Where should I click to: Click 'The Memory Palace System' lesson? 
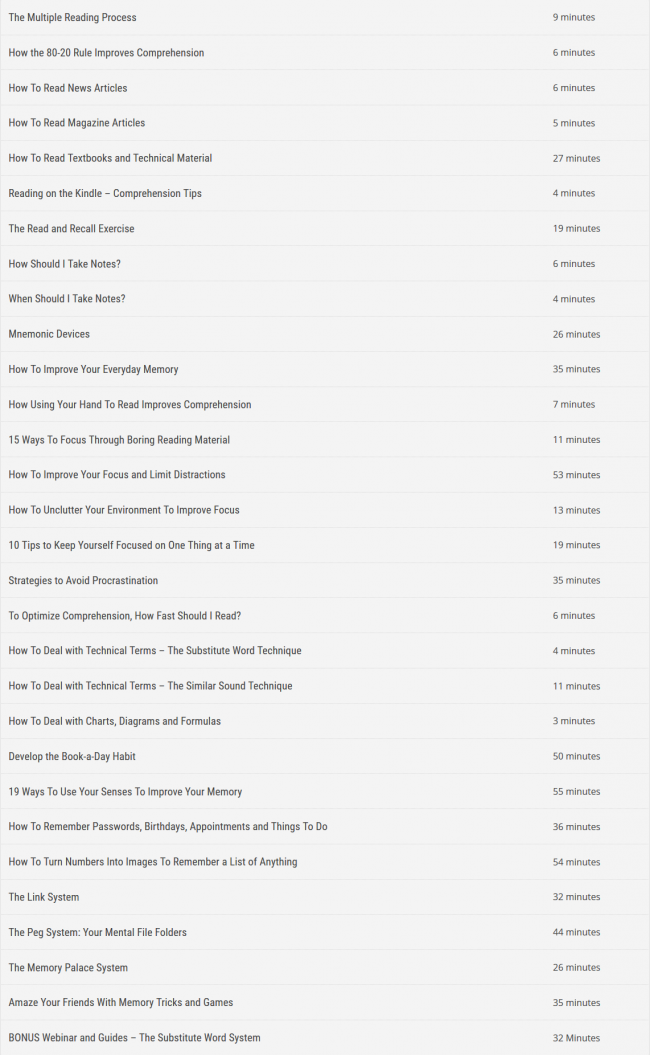click(x=68, y=967)
